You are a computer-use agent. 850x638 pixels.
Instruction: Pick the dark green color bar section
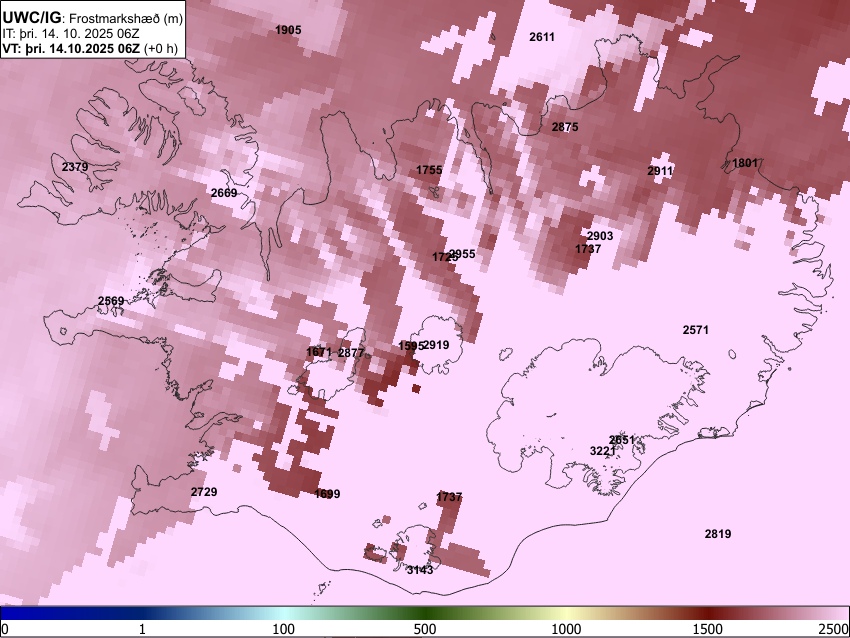426,614
